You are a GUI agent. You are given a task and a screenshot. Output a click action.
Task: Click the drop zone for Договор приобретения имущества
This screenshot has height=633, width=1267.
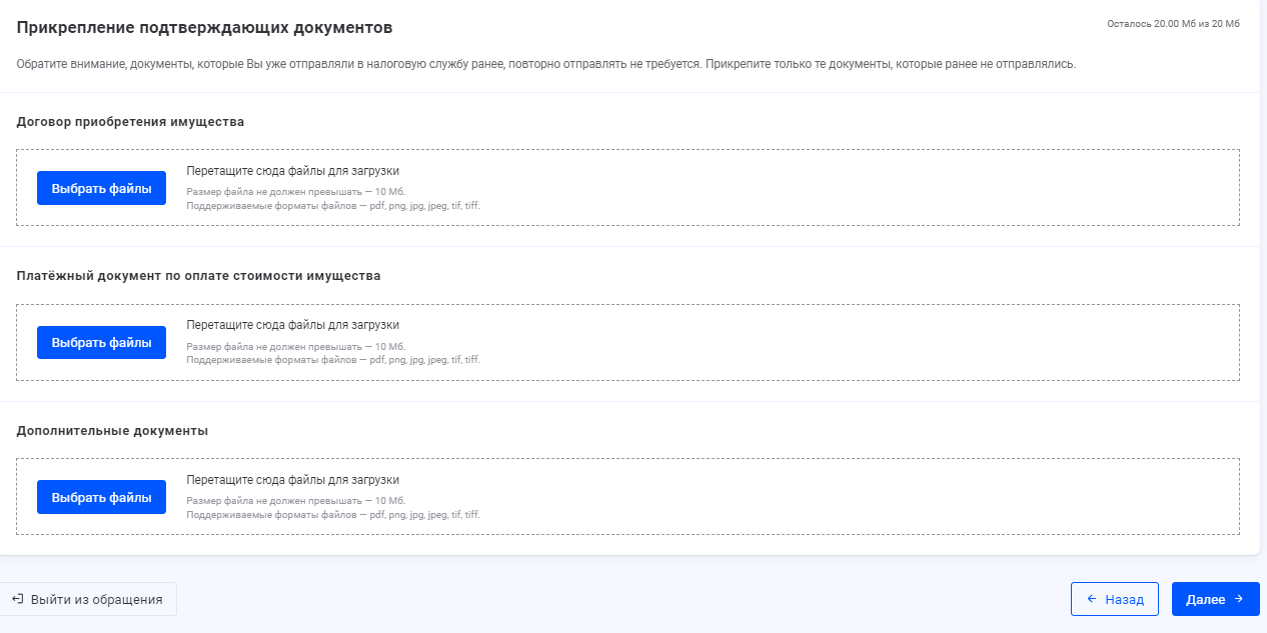(800, 188)
